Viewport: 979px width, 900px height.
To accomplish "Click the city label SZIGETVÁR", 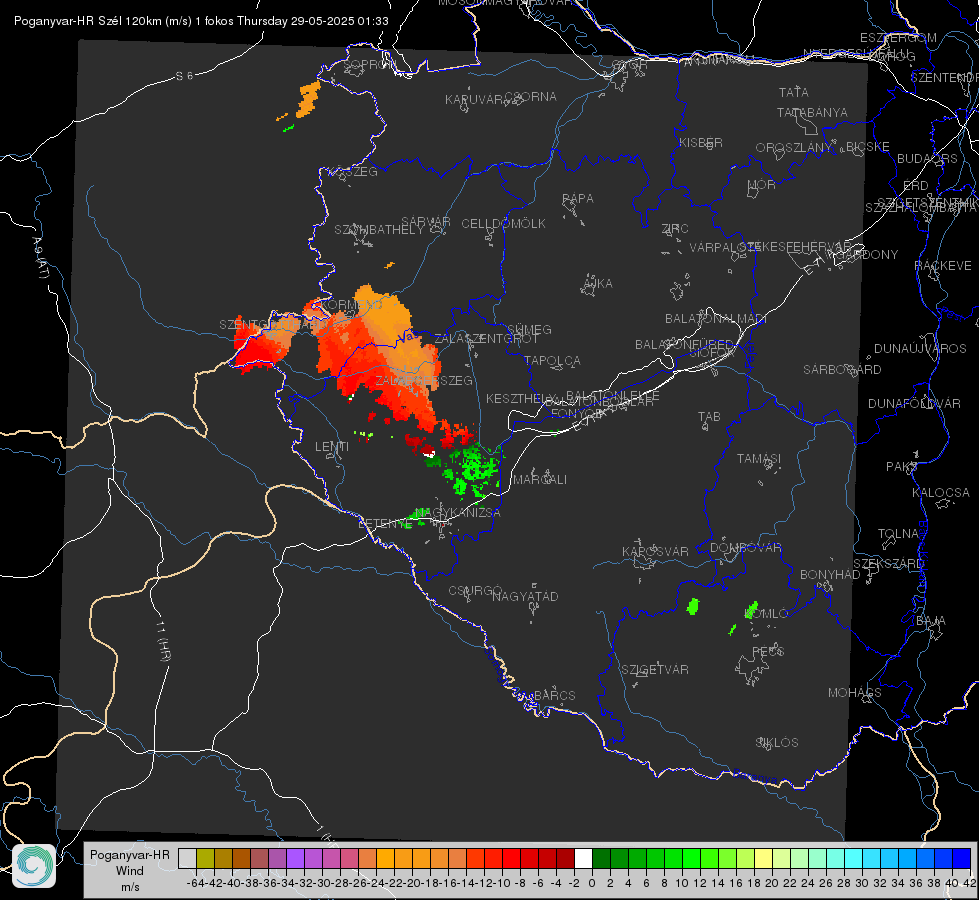I will pos(654,670).
